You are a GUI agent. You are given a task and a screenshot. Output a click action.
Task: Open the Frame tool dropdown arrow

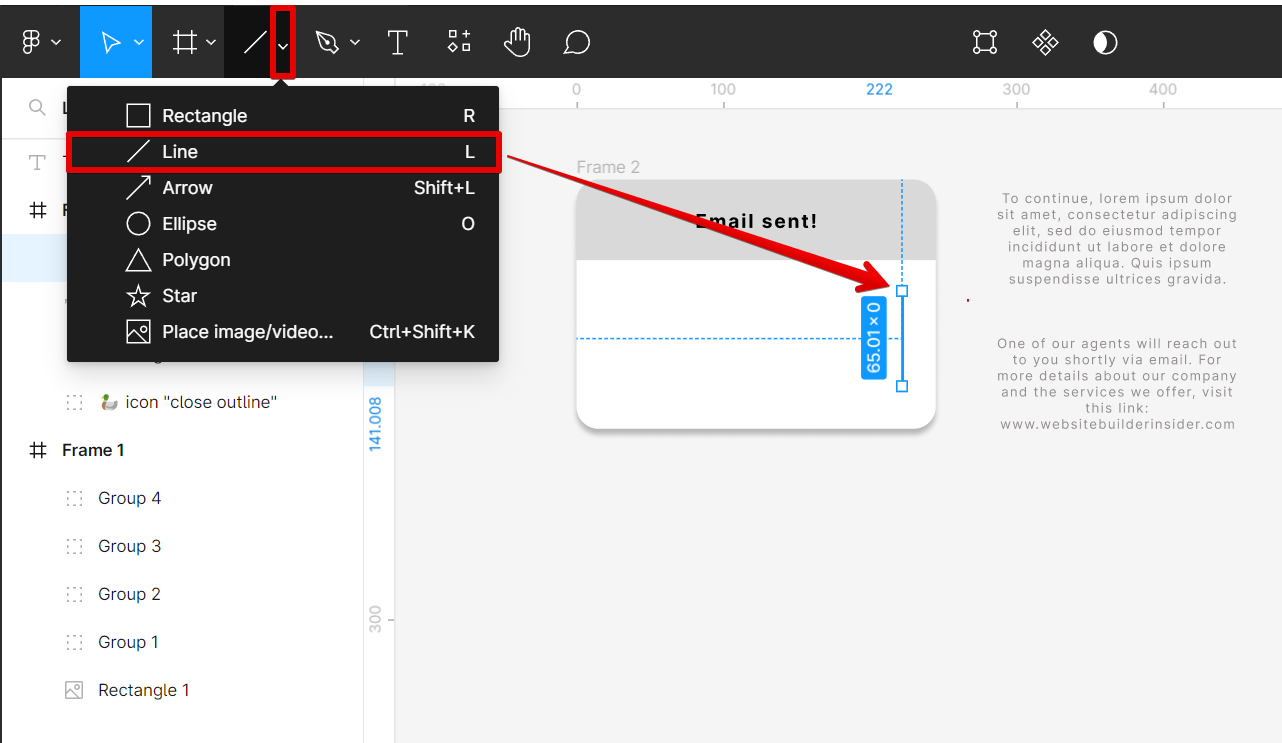tap(209, 41)
